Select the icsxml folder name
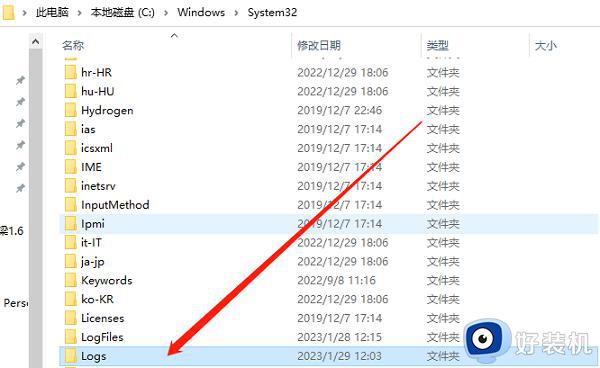600x368 pixels. pos(97,148)
